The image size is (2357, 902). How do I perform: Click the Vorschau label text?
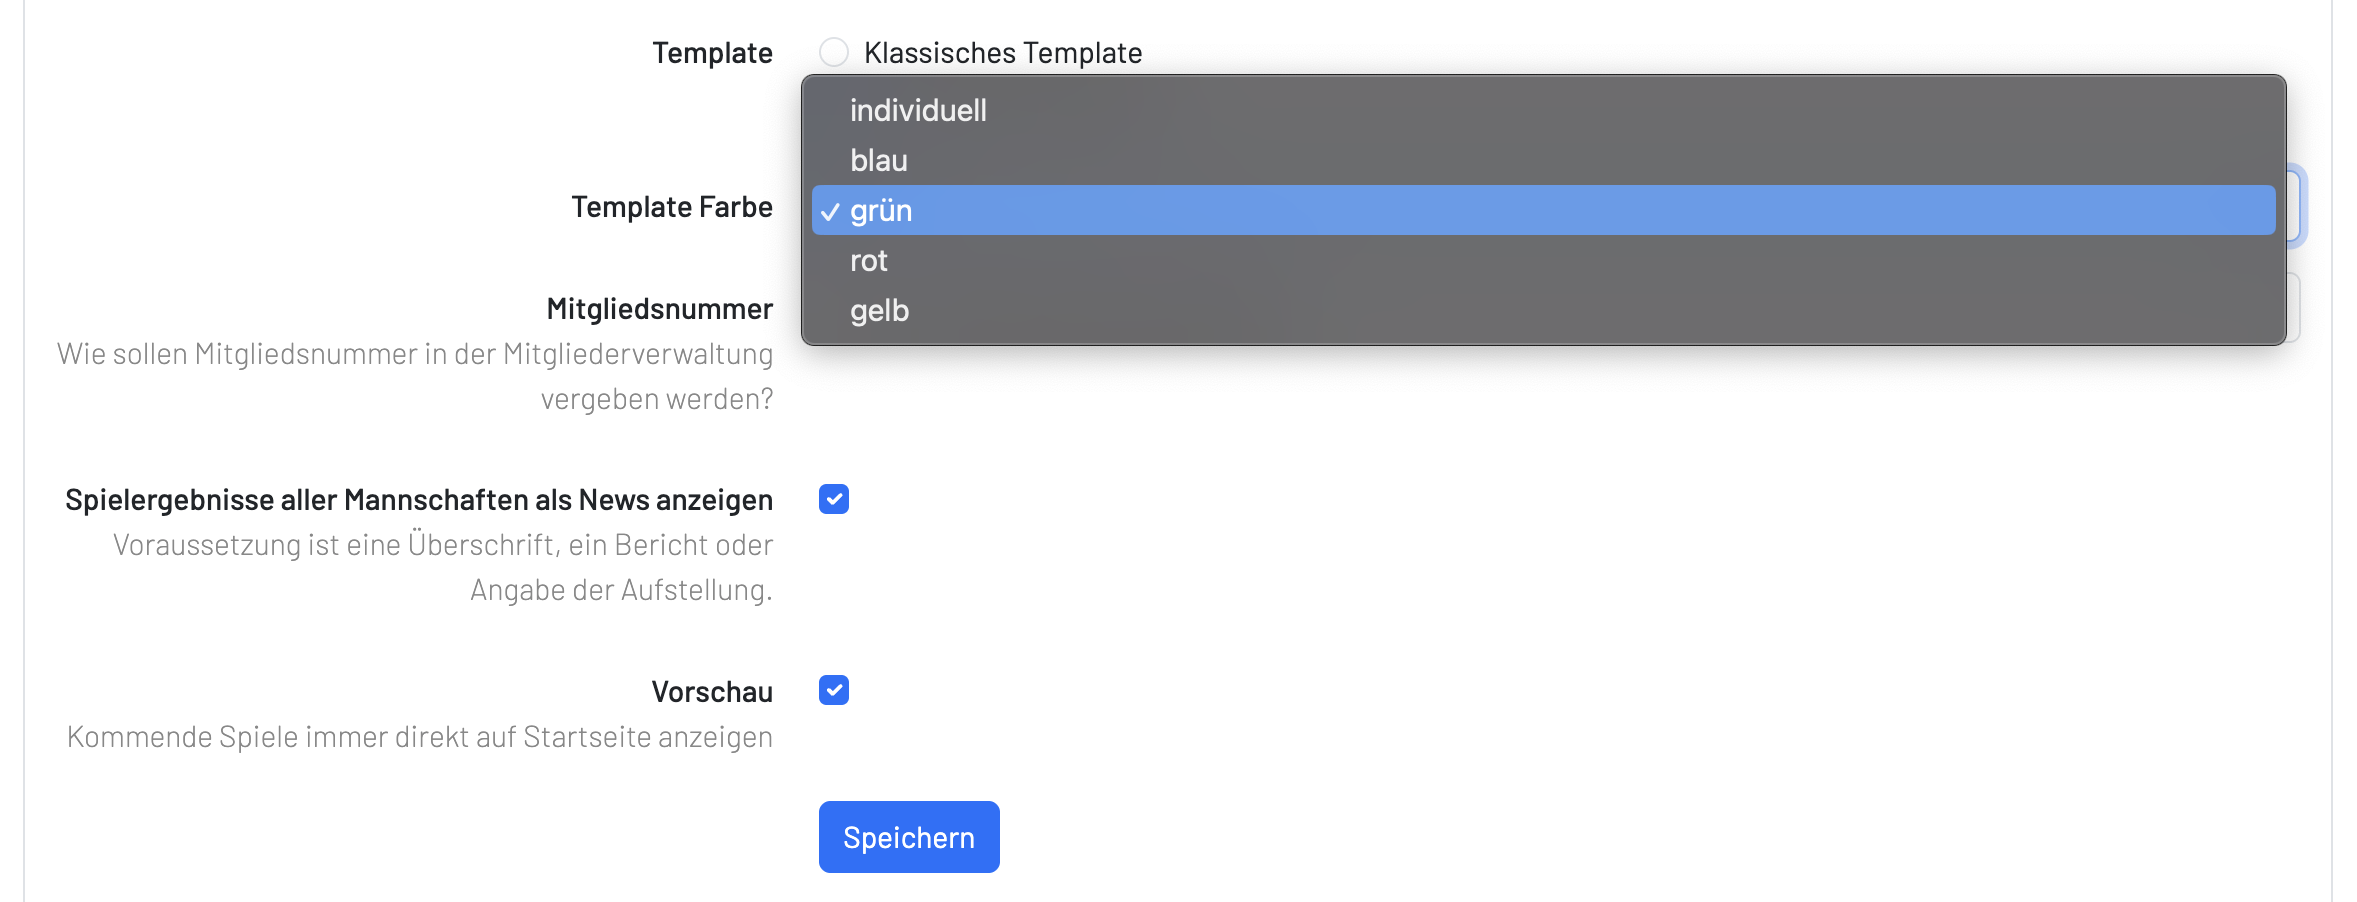(x=711, y=692)
